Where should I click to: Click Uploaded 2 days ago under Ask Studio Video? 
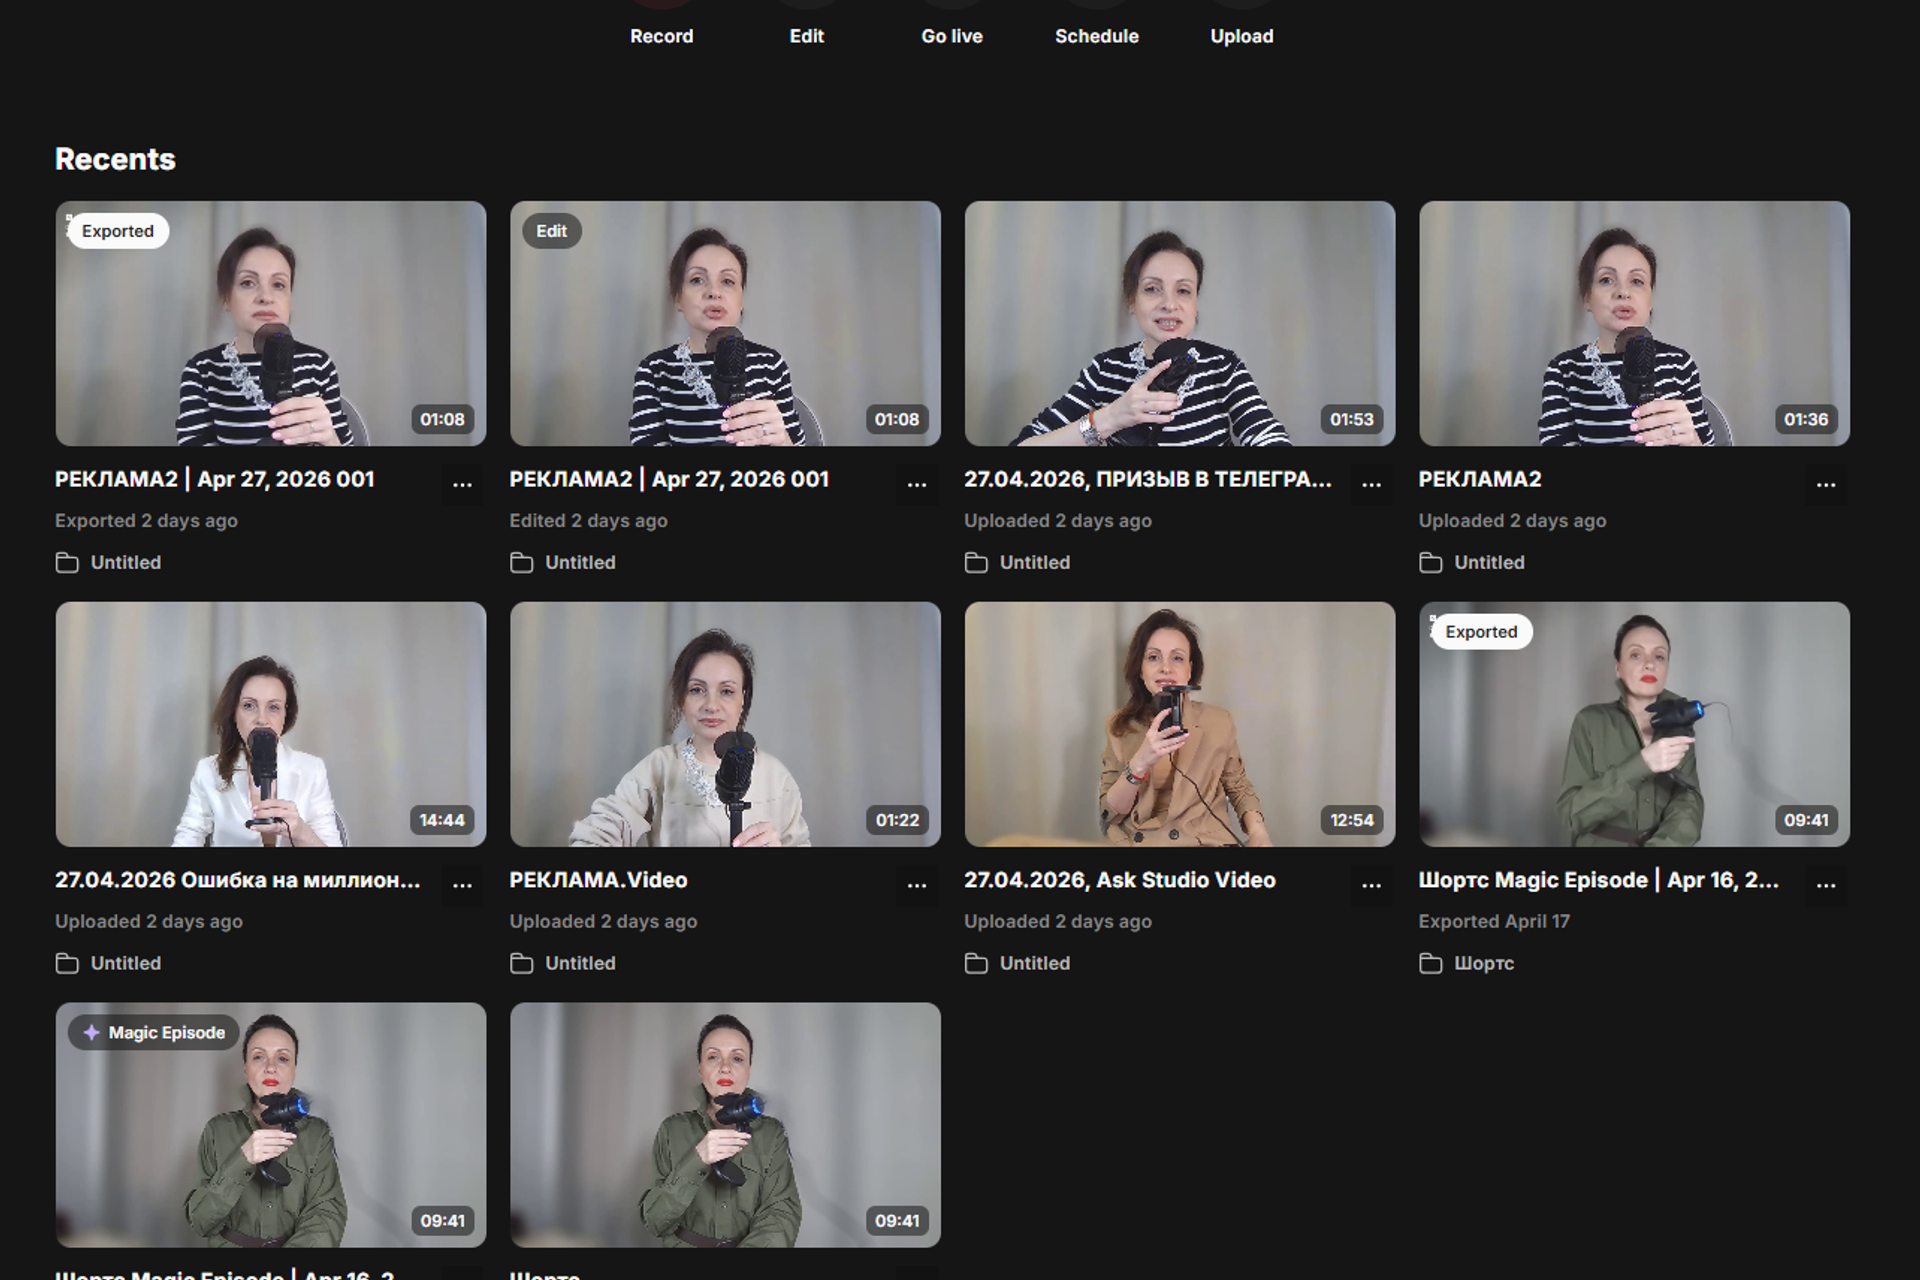tap(1058, 921)
